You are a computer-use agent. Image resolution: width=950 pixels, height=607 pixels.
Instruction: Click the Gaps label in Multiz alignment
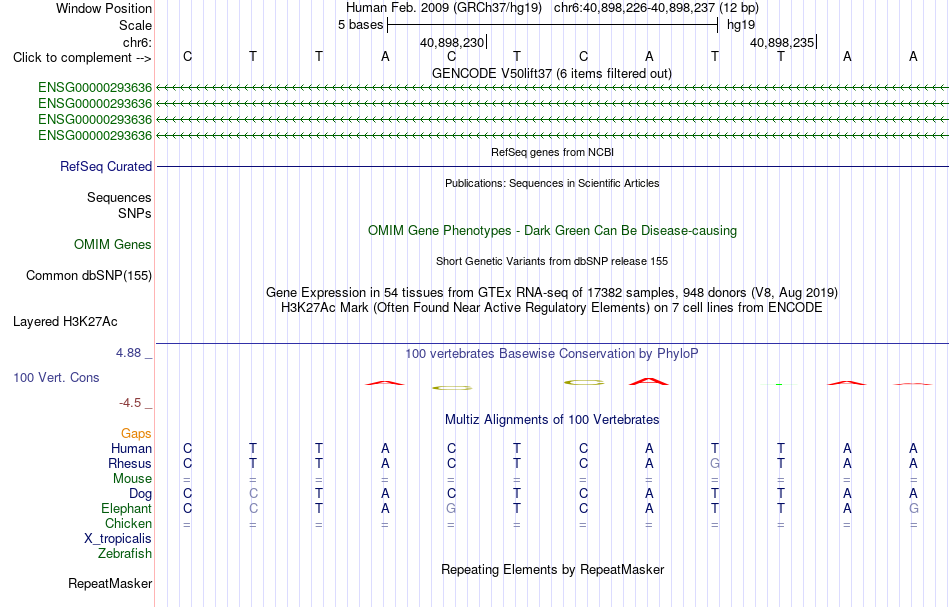[x=136, y=433]
